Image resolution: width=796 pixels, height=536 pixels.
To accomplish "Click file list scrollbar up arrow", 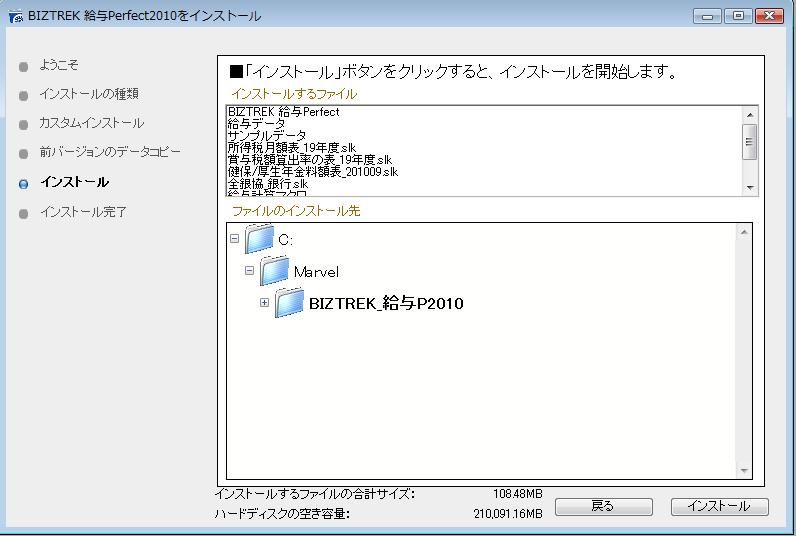I will pos(750,115).
